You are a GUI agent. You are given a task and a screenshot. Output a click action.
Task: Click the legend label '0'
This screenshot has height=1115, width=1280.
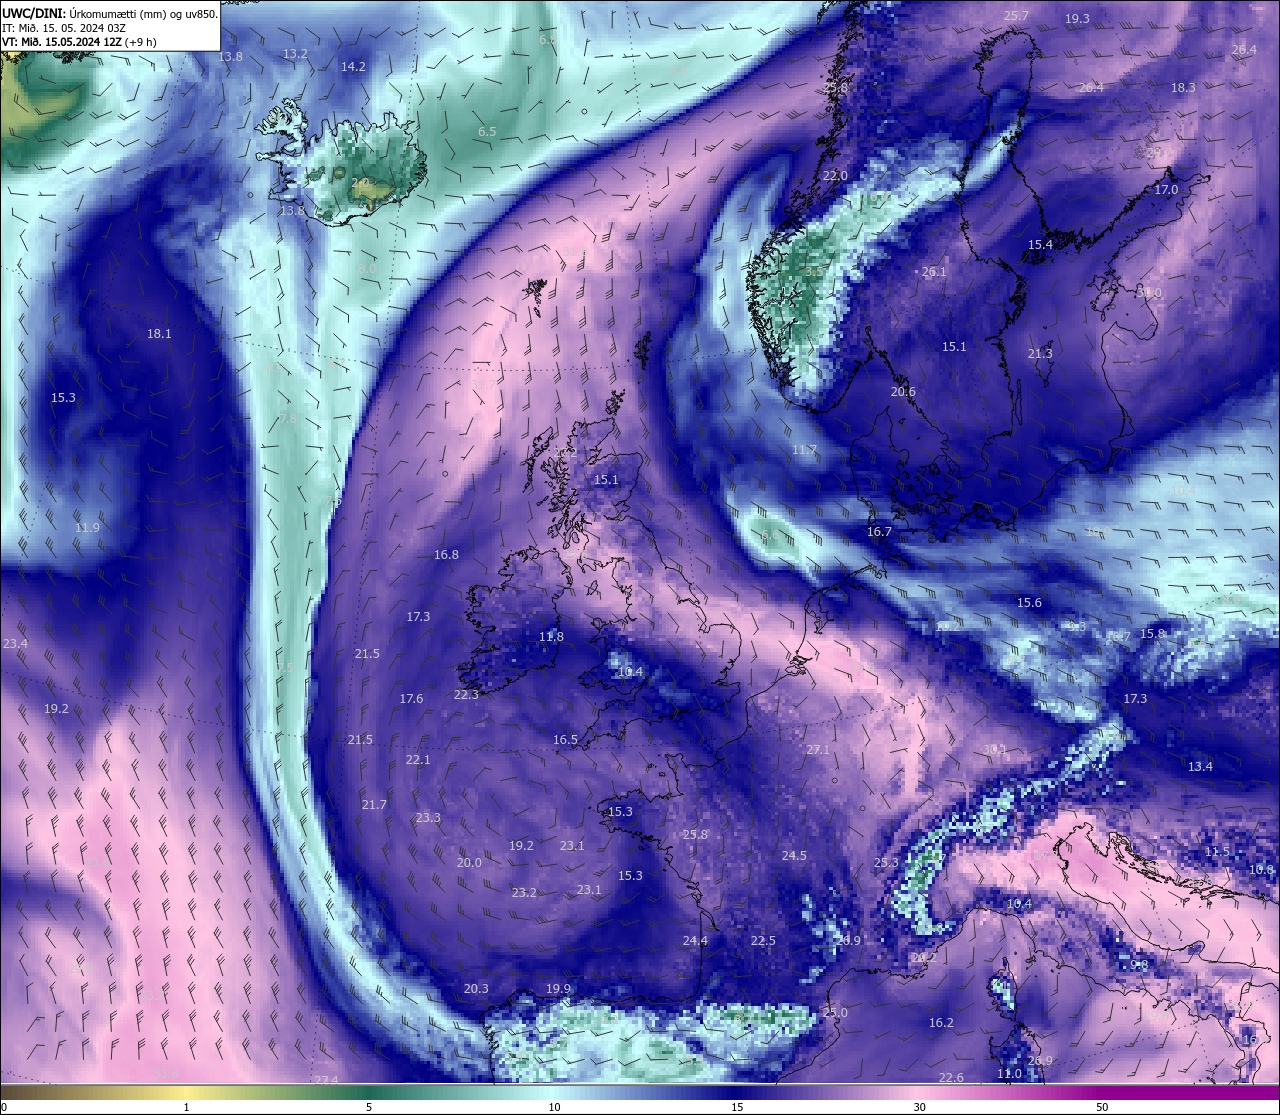pos(4,1107)
